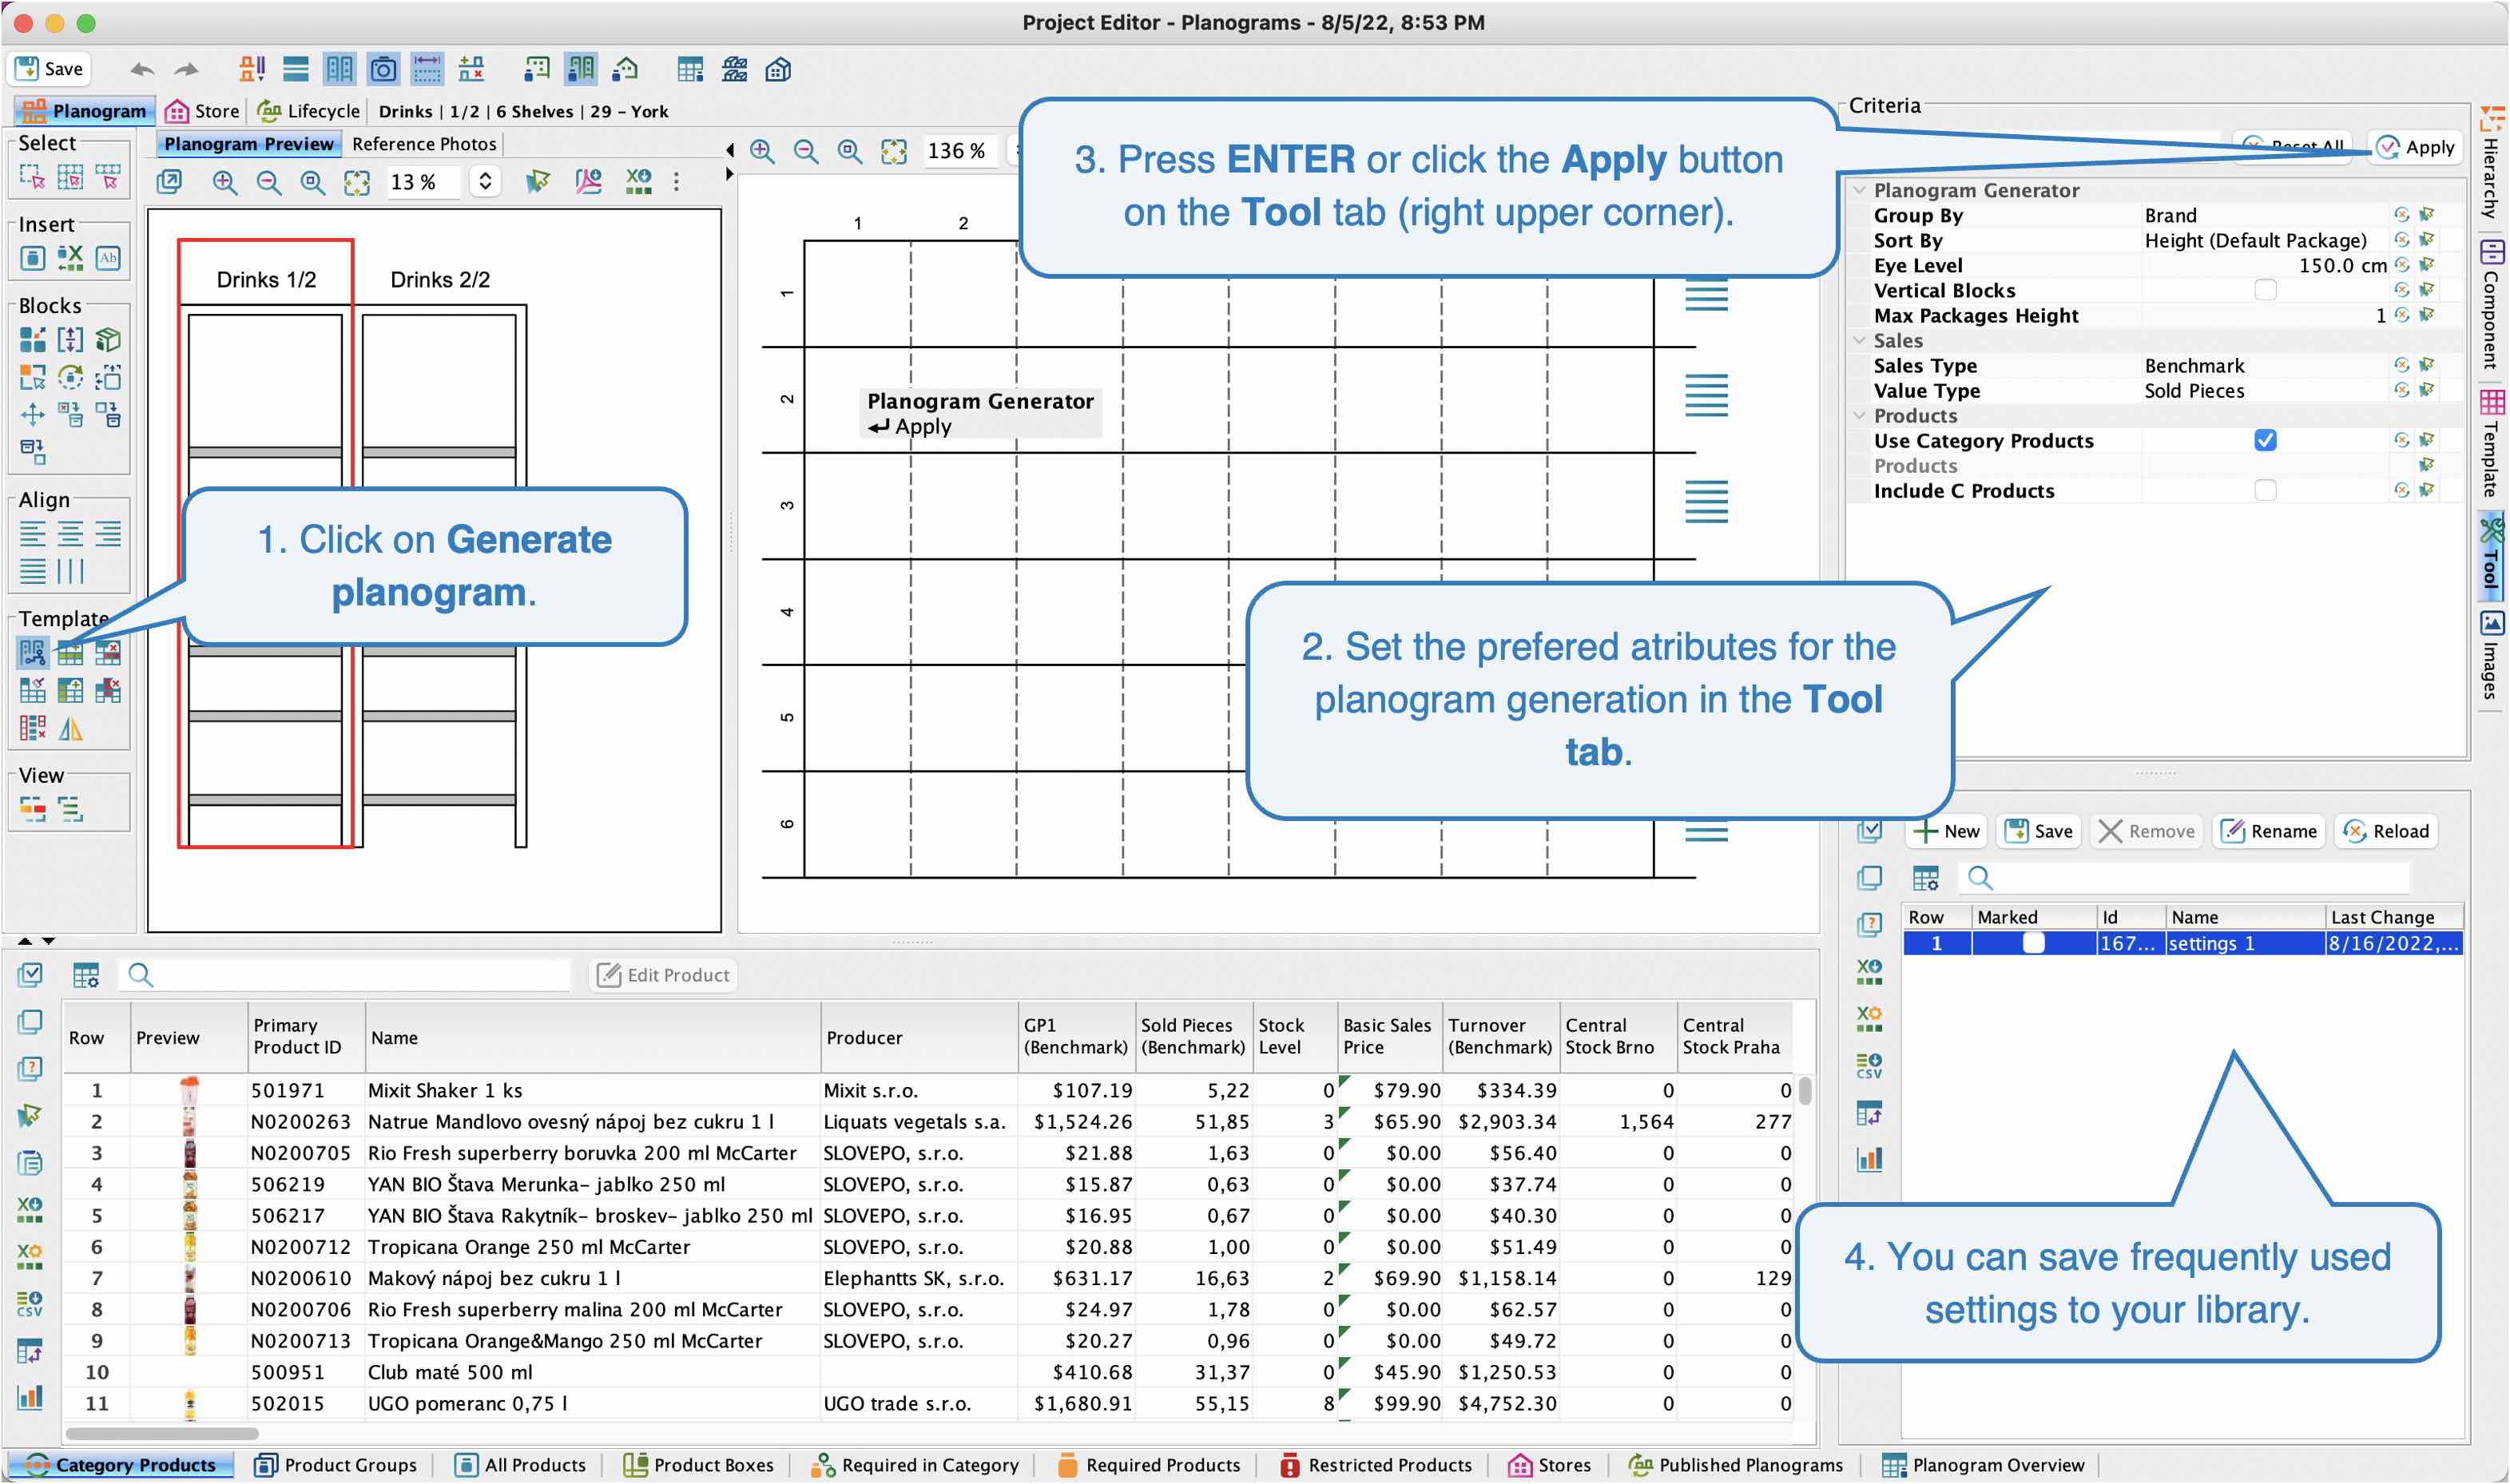
Task: Switch to the Store tab
Action: coord(203,111)
